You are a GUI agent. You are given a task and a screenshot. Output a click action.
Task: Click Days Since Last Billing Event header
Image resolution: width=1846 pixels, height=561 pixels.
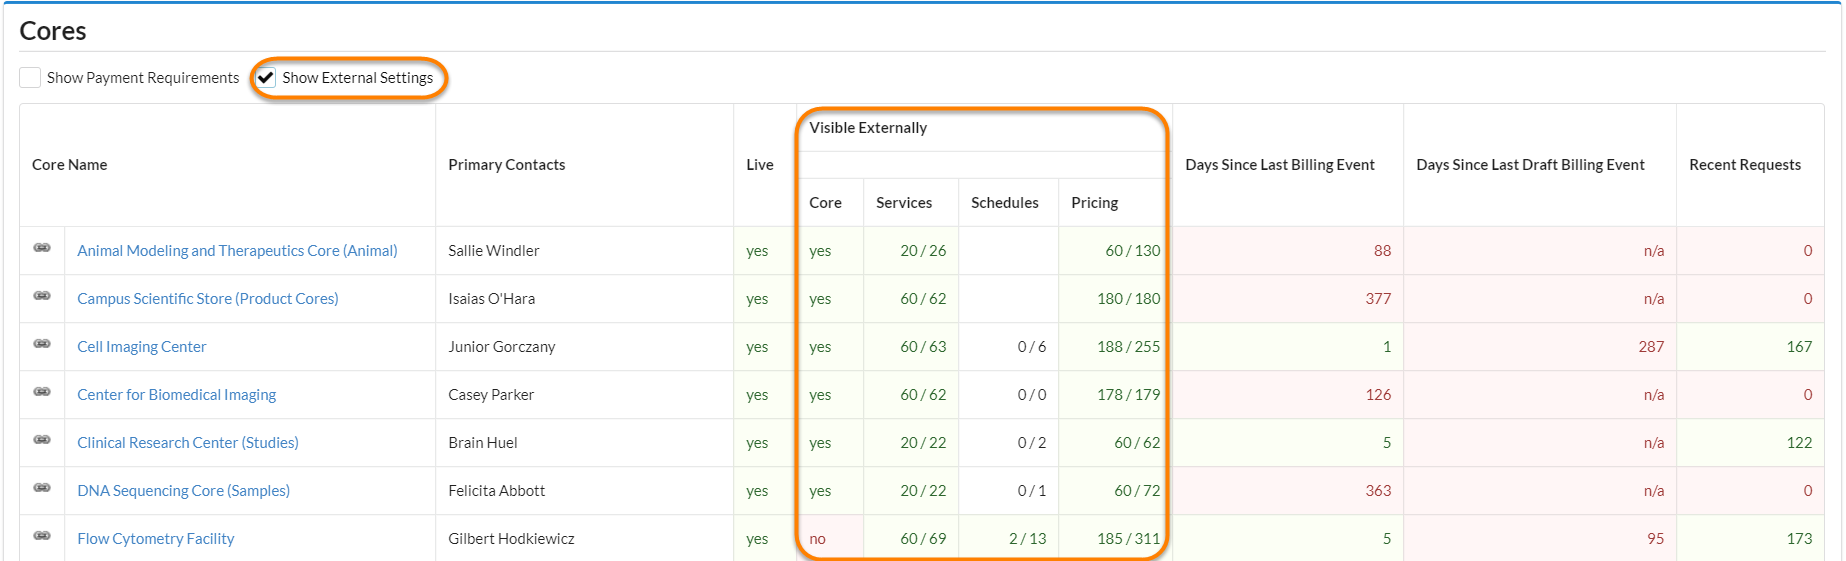(x=1279, y=165)
